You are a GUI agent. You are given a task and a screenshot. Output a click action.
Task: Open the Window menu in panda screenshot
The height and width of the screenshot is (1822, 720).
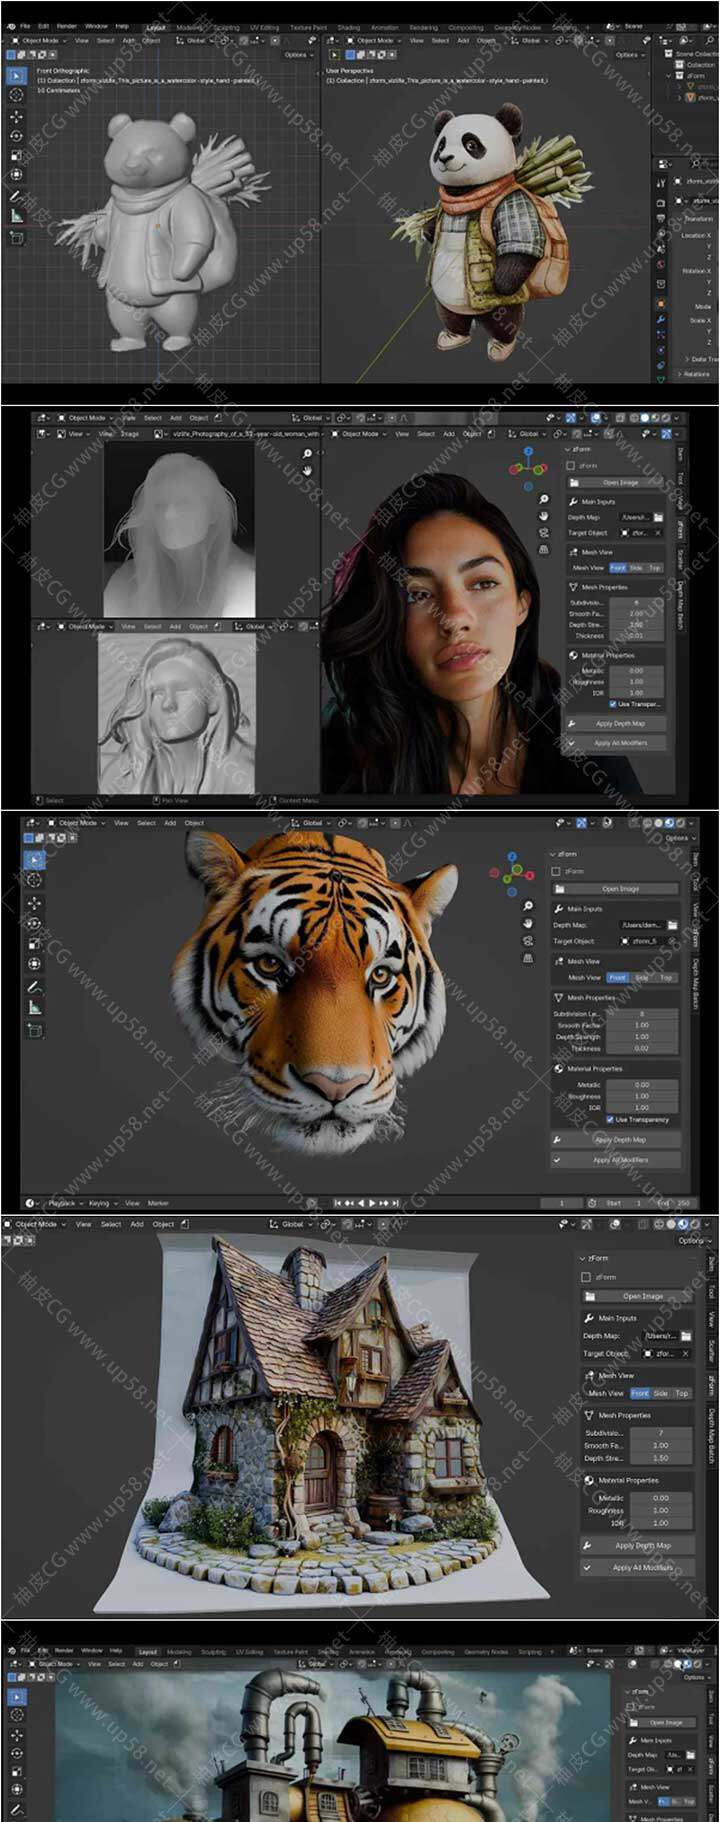point(96,26)
